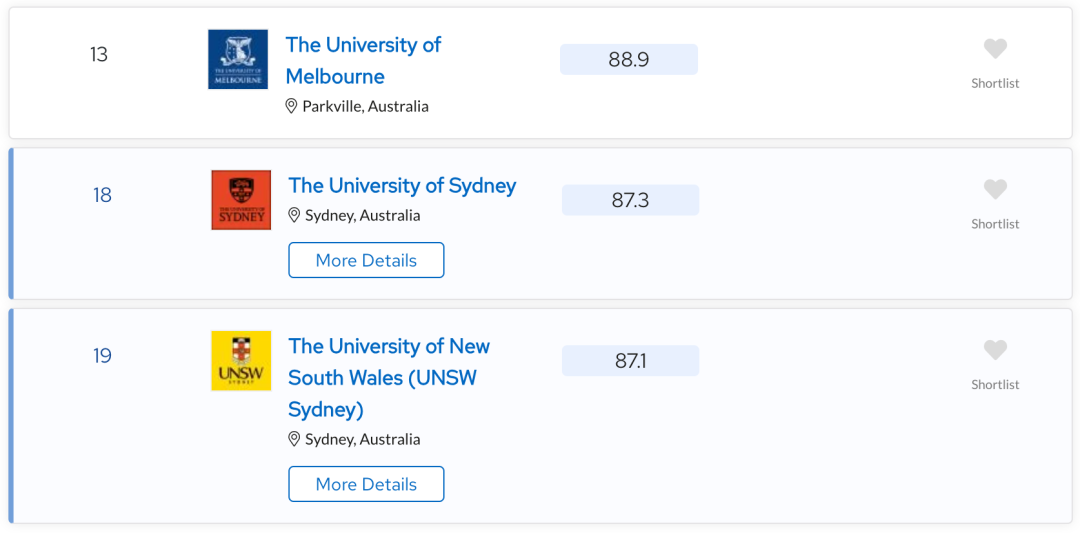Select the 87.1 score box
The image size is (1080, 533).
pos(630,361)
